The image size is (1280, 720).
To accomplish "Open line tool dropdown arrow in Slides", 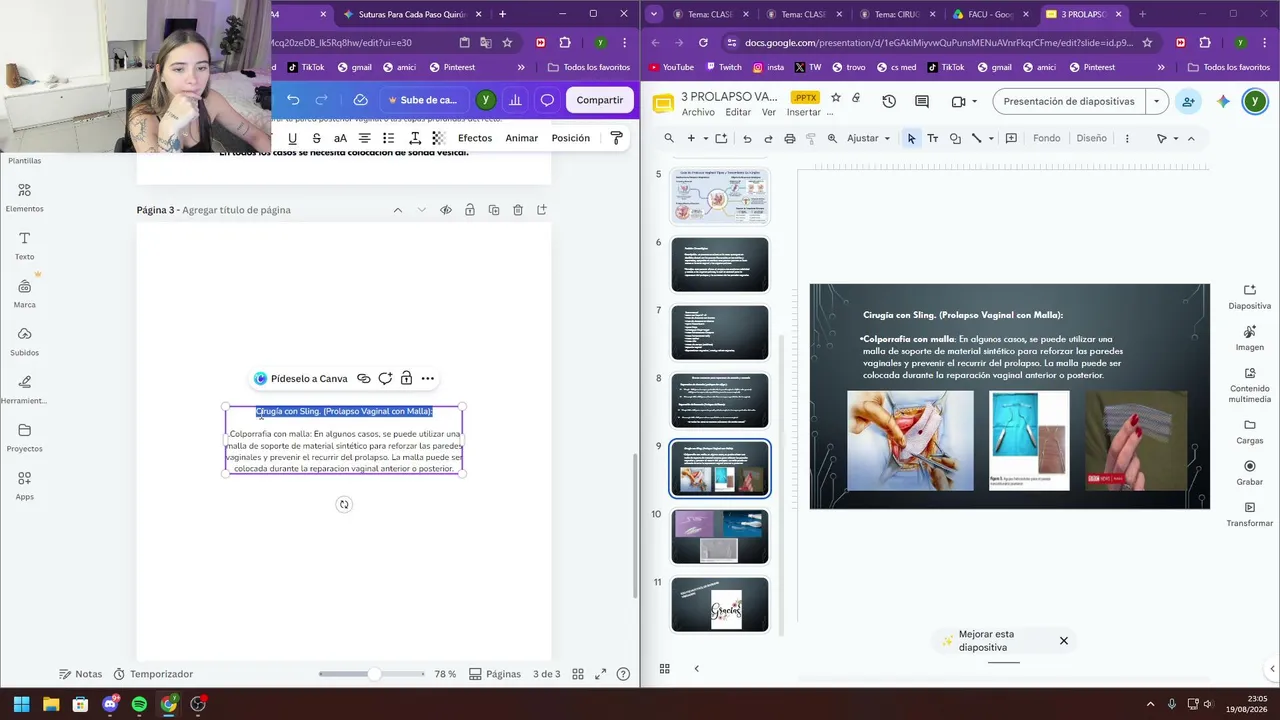I will [x=992, y=138].
